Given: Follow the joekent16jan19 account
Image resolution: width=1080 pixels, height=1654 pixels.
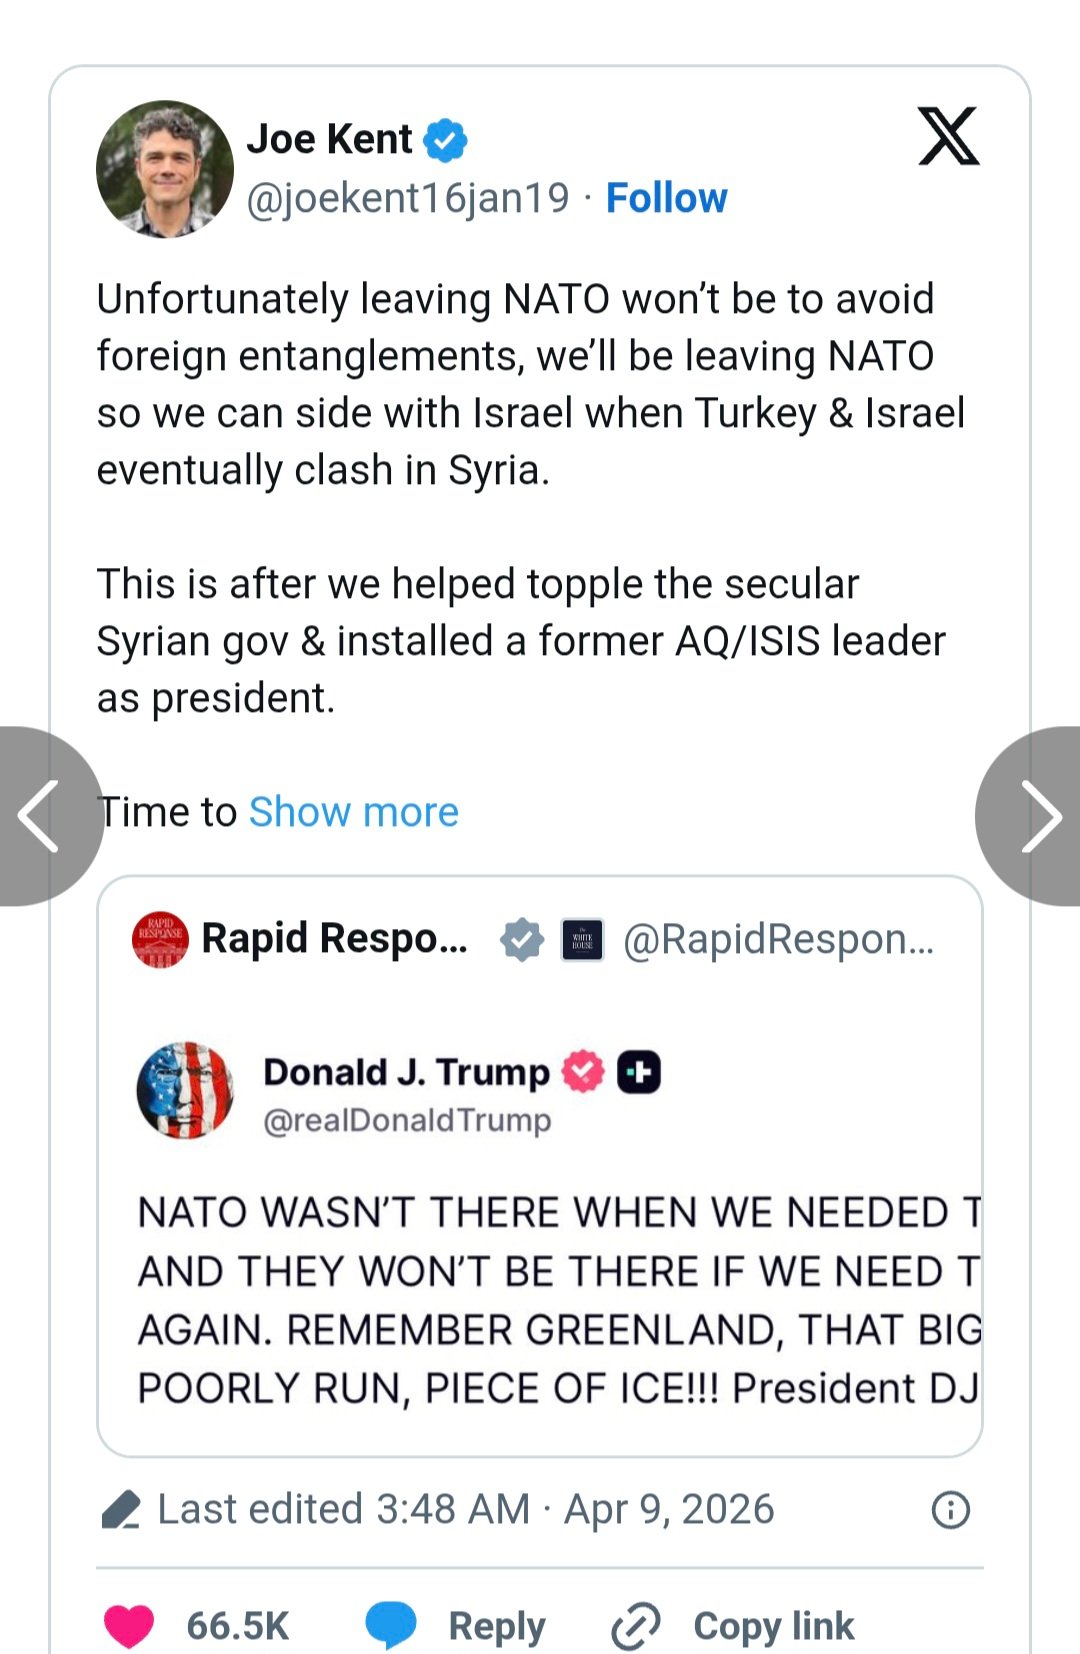Looking at the screenshot, I should pyautogui.click(x=666, y=198).
